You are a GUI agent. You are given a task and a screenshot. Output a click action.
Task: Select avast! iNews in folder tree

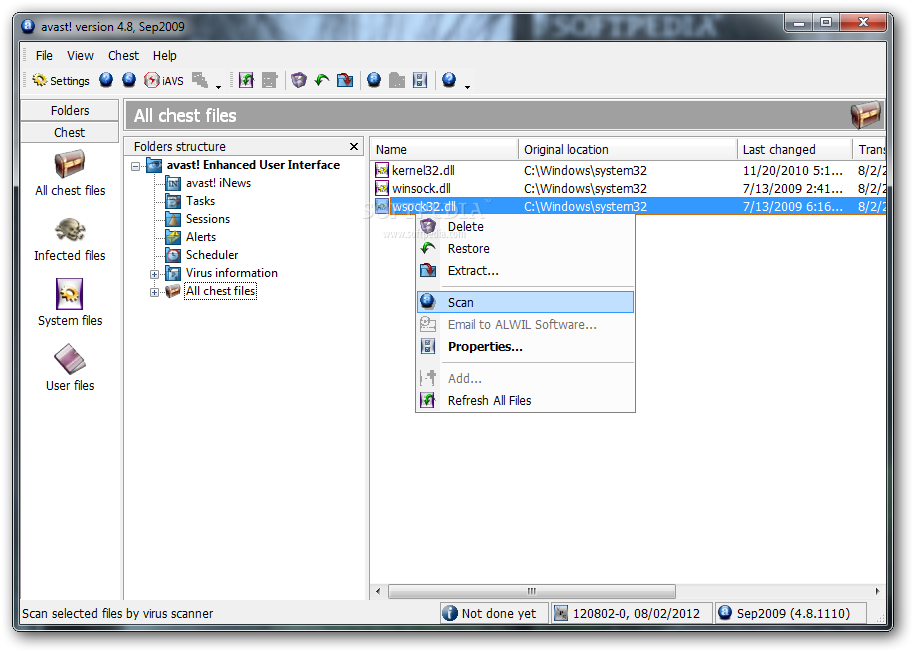click(218, 183)
